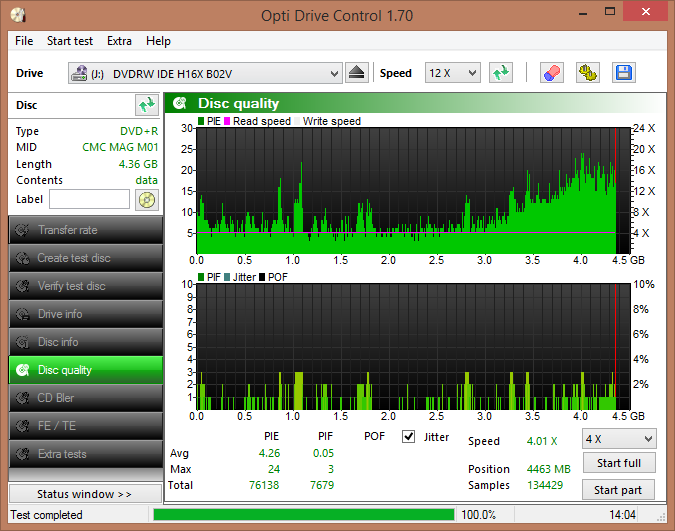This screenshot has width=675, height=531.
Task: Click the Disc quality header icon
Action: [180, 103]
